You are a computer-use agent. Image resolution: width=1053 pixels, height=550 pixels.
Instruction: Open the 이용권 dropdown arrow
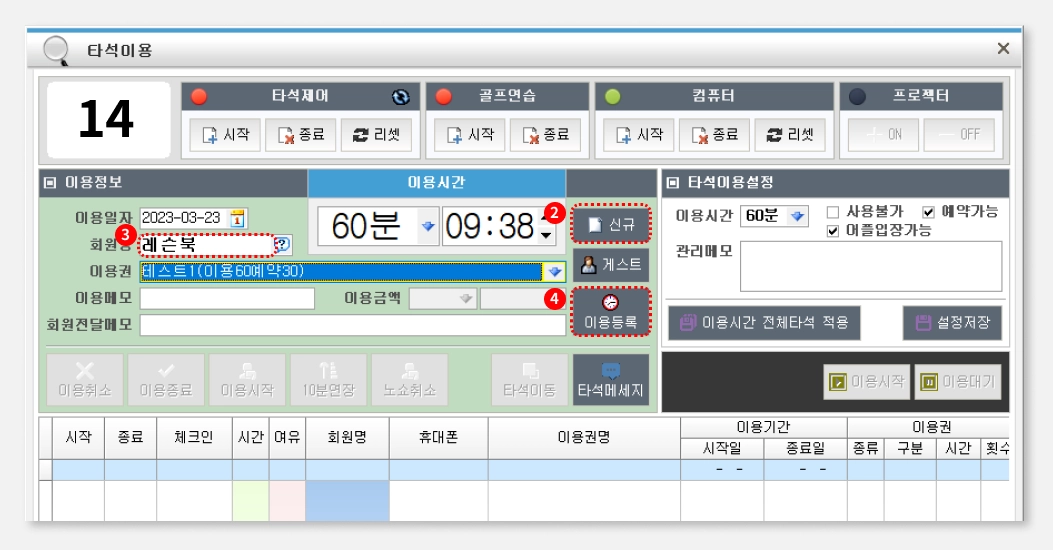click(554, 271)
